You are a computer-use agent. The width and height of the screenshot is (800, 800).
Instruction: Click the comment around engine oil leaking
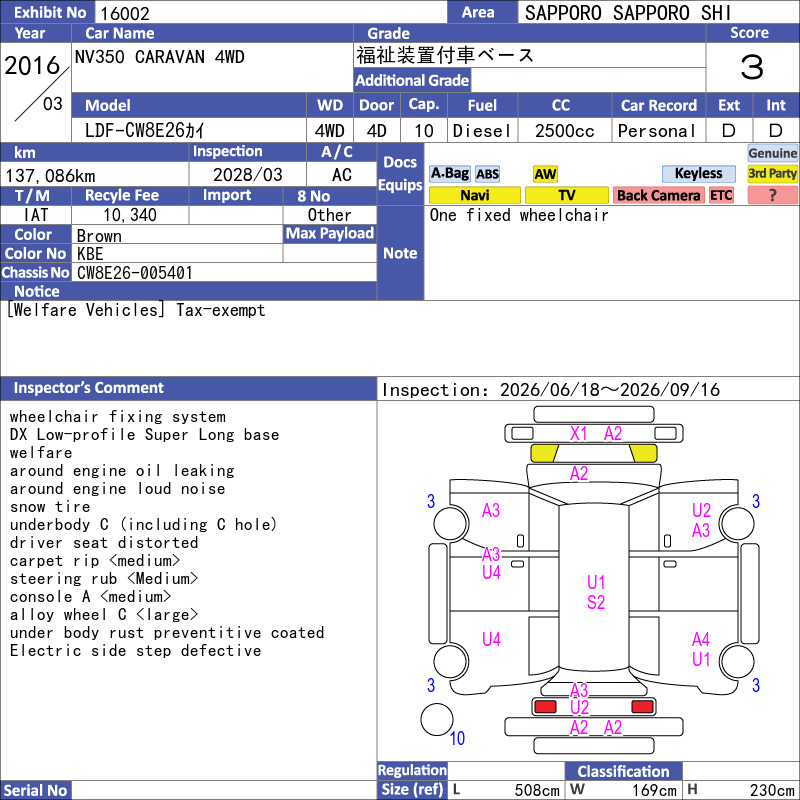point(122,470)
